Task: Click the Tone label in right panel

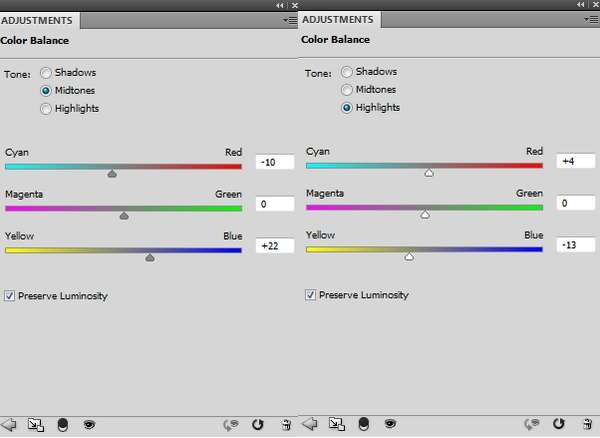Action: tap(318, 73)
